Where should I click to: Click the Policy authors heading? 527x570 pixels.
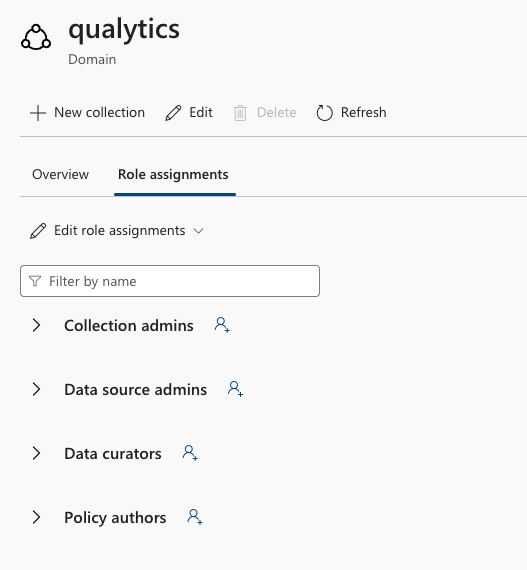pyautogui.click(x=115, y=518)
